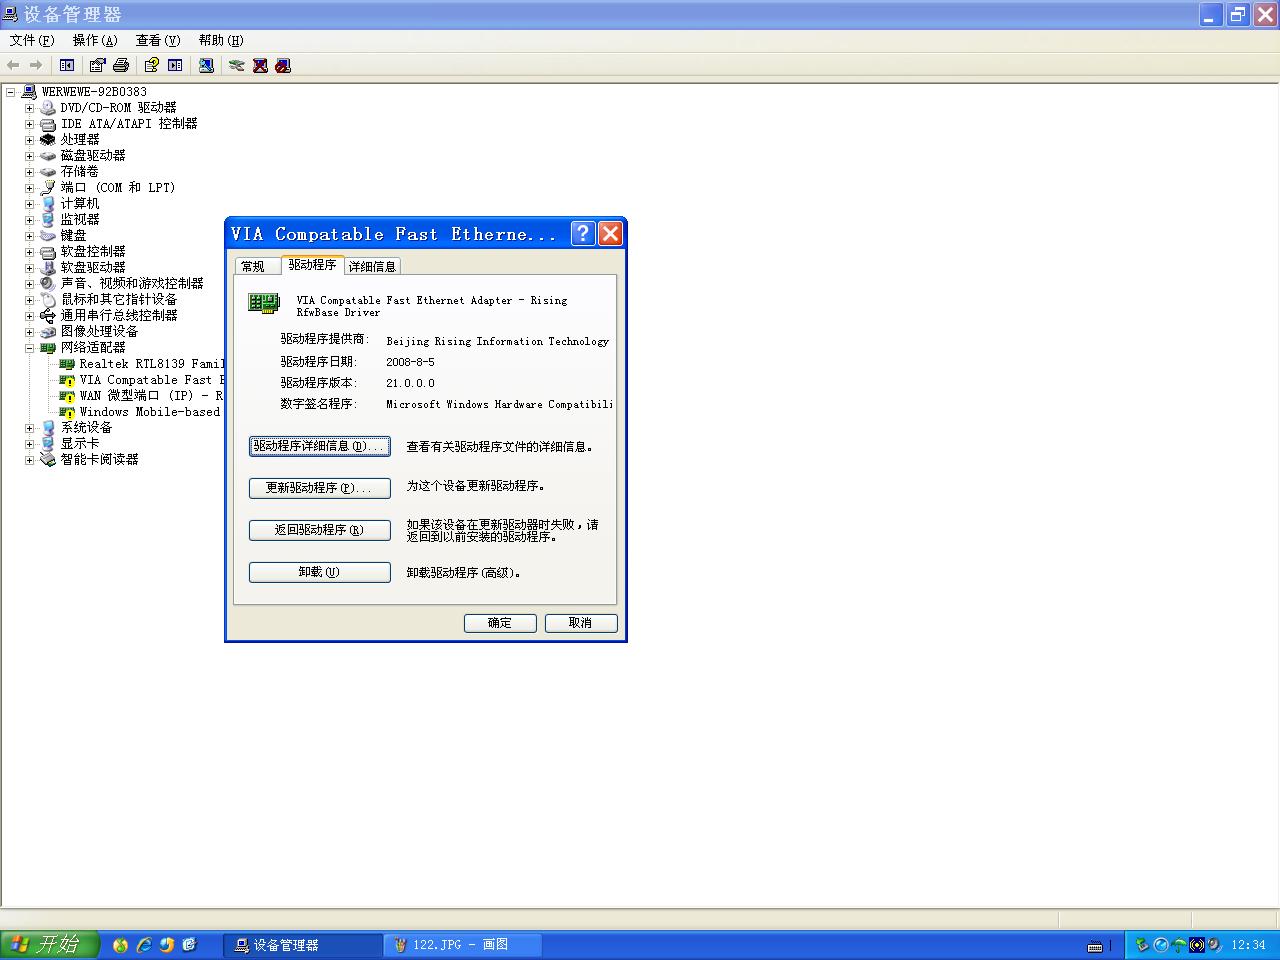Select the 图像处理设备 tree item

(99, 331)
